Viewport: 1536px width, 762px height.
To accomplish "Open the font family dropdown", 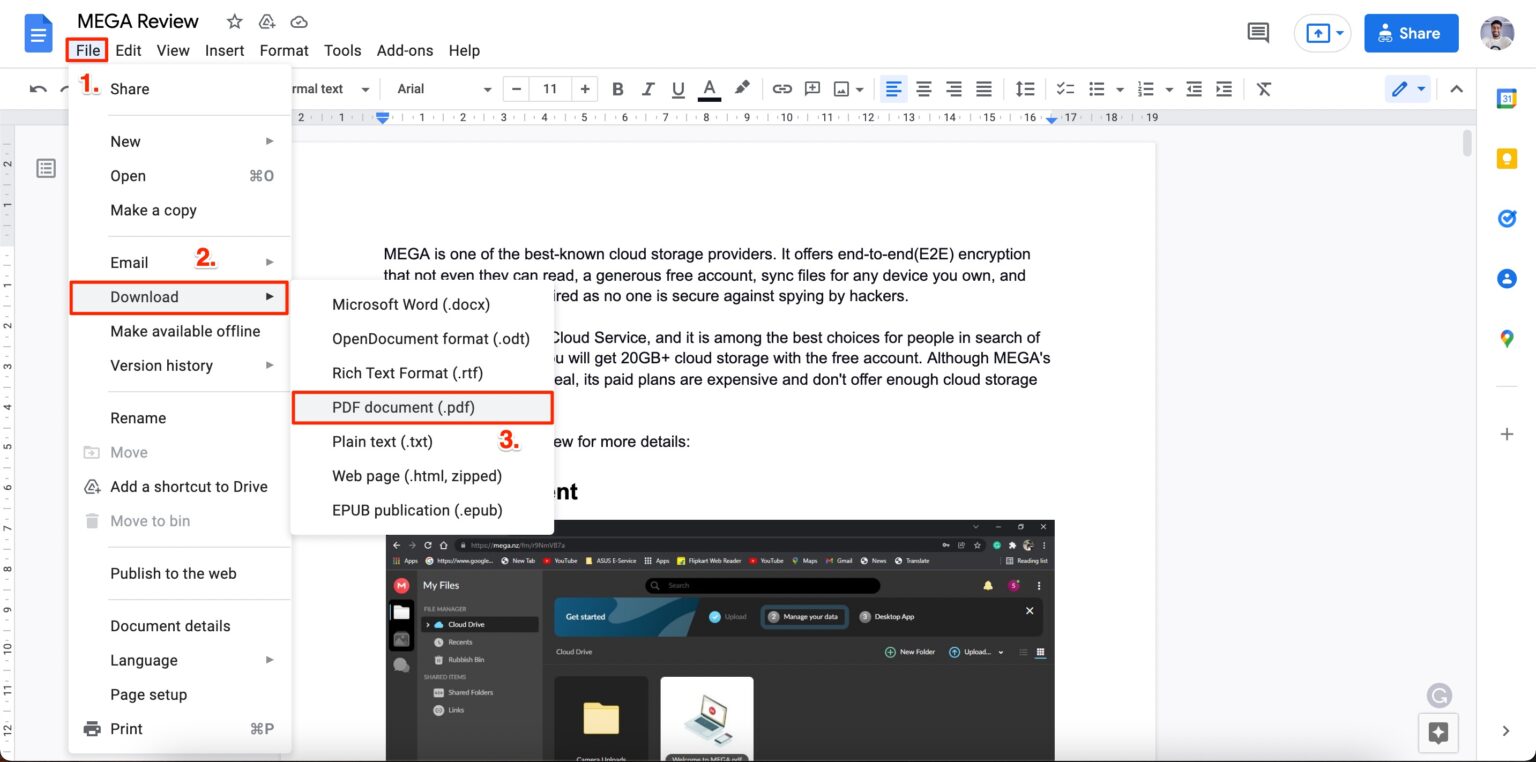I will pyautogui.click(x=440, y=88).
